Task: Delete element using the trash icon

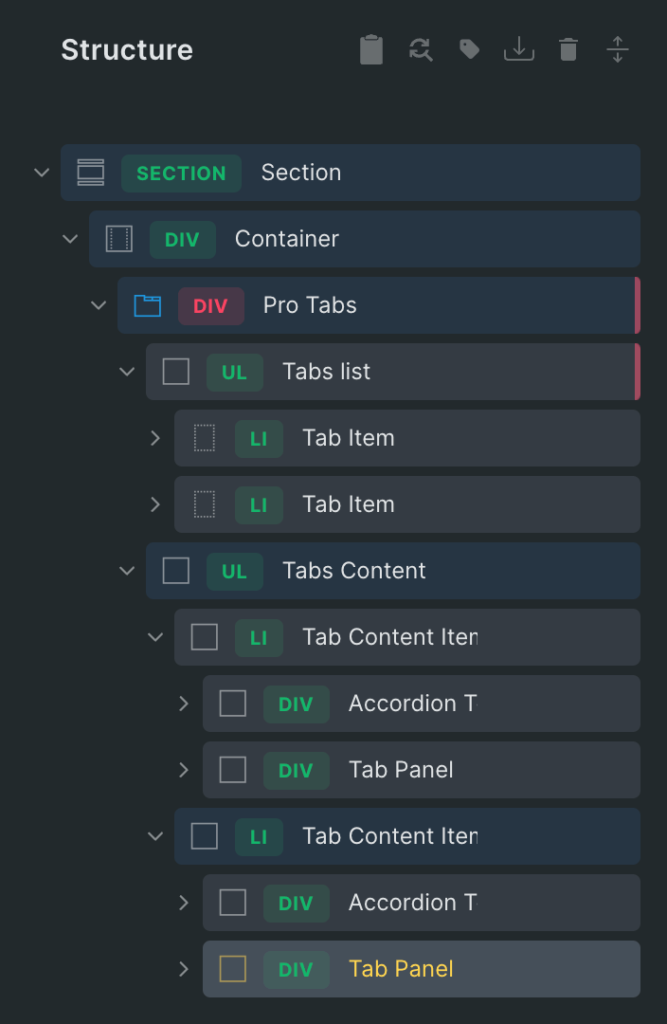Action: click(568, 50)
